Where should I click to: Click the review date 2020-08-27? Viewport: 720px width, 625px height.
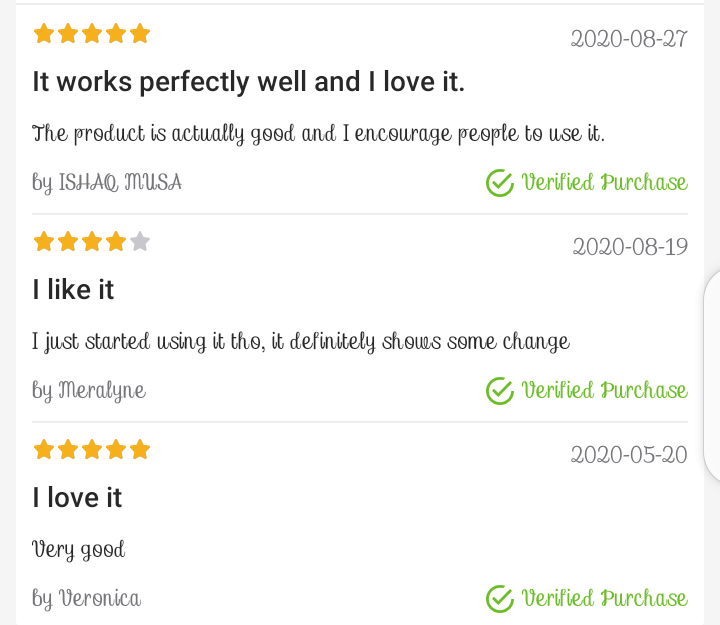pos(629,39)
